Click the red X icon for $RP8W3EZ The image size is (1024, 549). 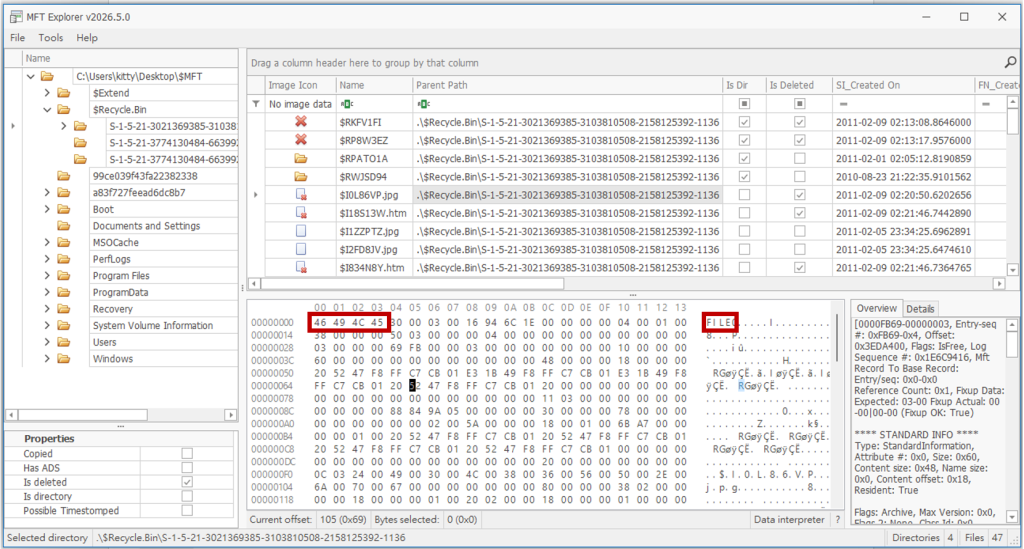[301, 140]
